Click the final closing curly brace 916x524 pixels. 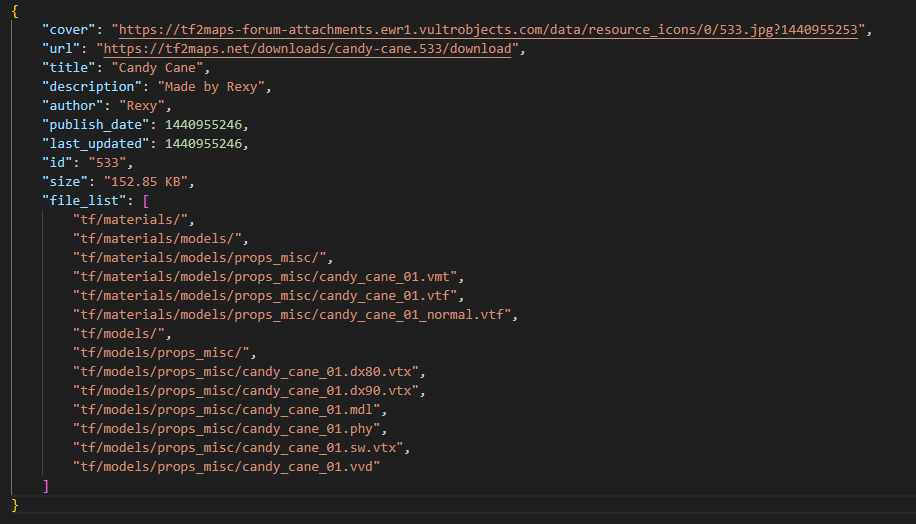[x=14, y=505]
